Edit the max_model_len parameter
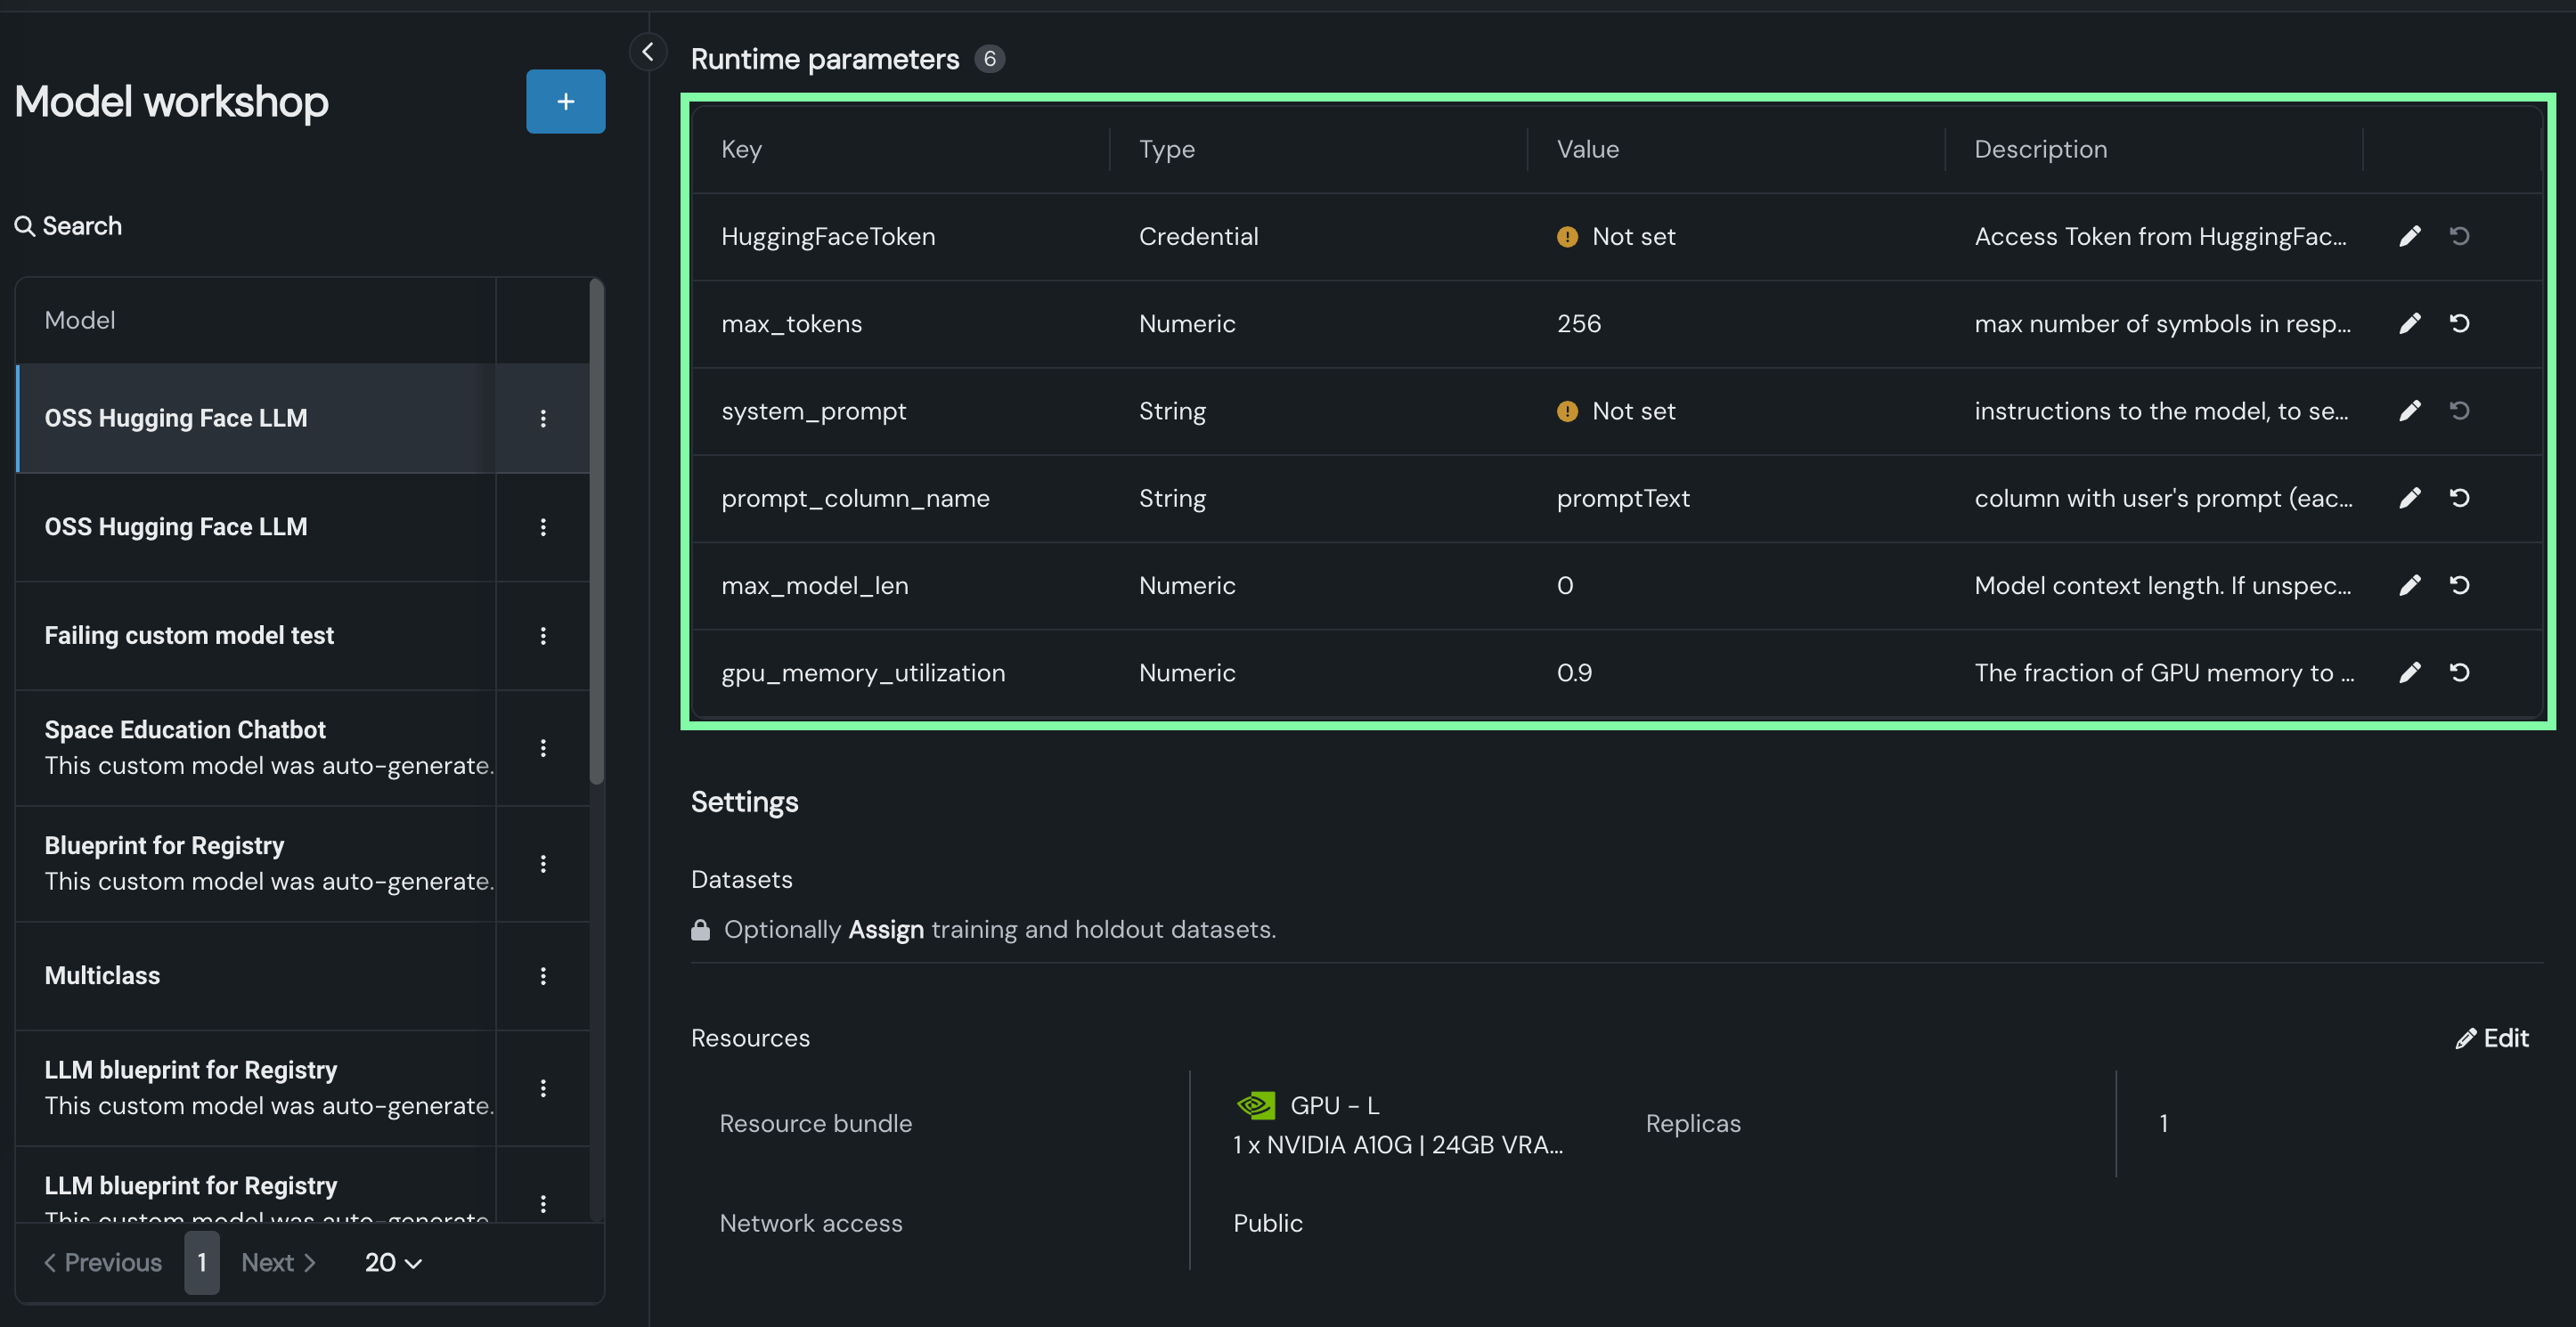This screenshot has height=1327, width=2576. point(2410,585)
